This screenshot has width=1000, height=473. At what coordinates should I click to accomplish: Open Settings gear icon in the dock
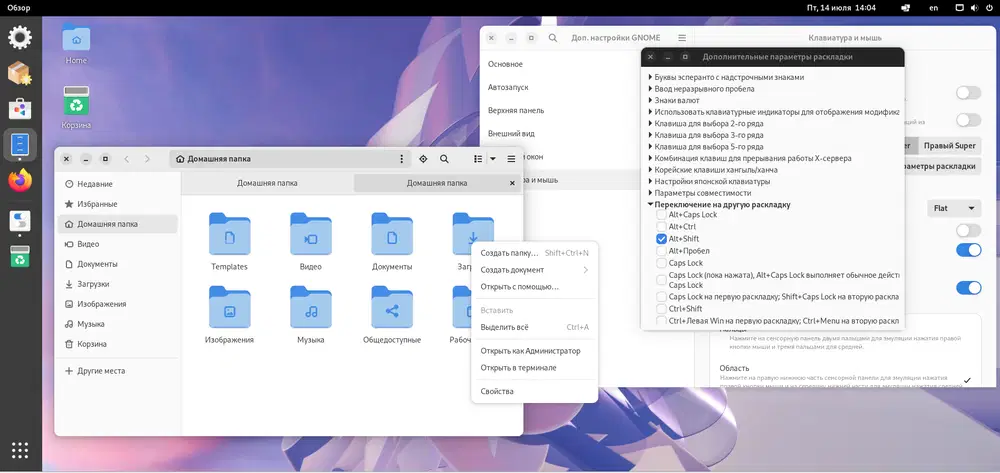(20, 38)
